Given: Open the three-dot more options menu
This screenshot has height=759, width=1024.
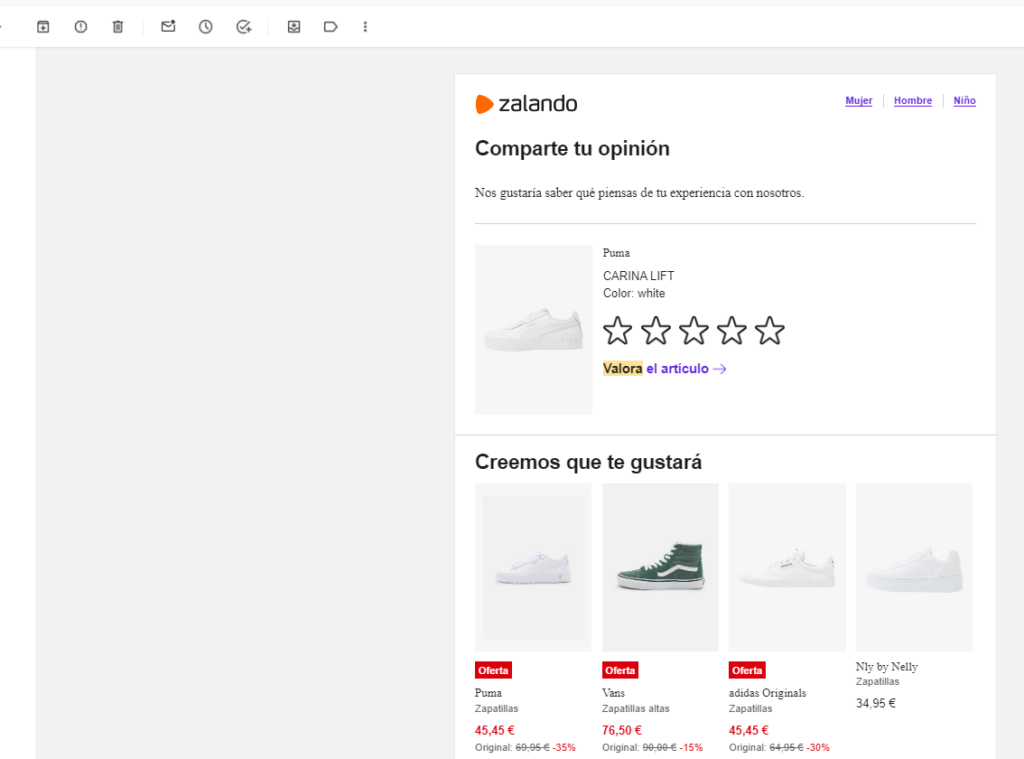Looking at the screenshot, I should pos(365,27).
